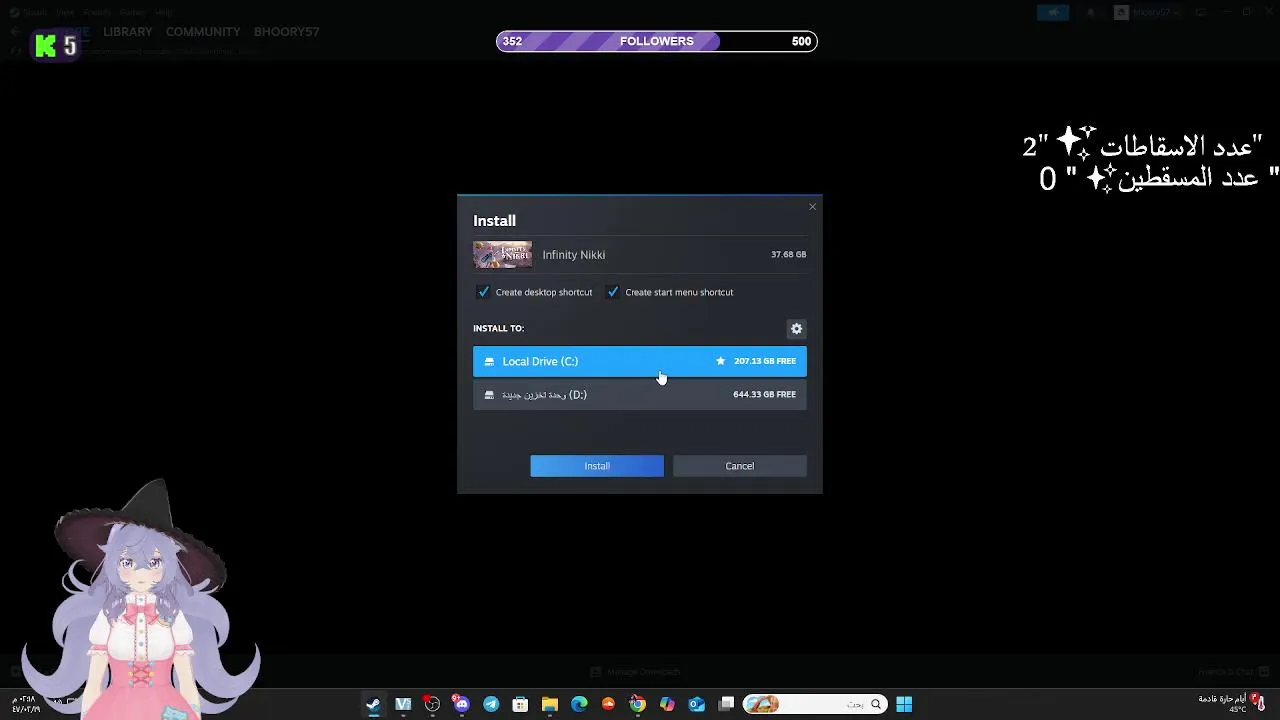
Task: Close the Install dialog with X
Action: tap(812, 207)
